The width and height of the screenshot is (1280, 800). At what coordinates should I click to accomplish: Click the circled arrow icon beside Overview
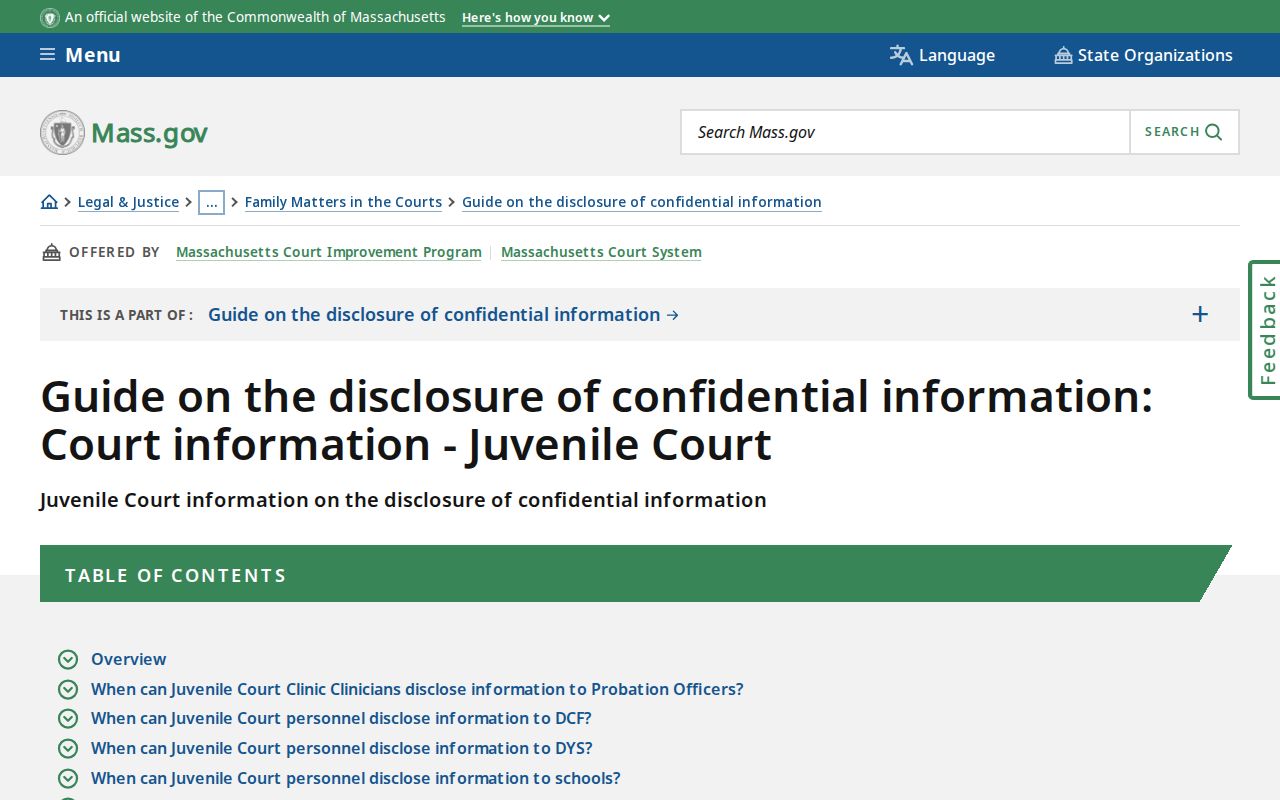68,659
